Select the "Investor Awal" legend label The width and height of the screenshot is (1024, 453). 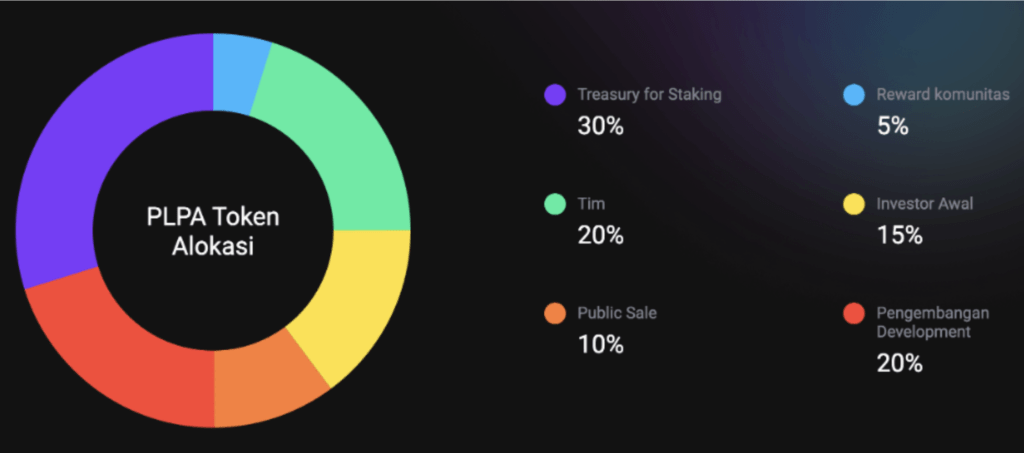(925, 204)
